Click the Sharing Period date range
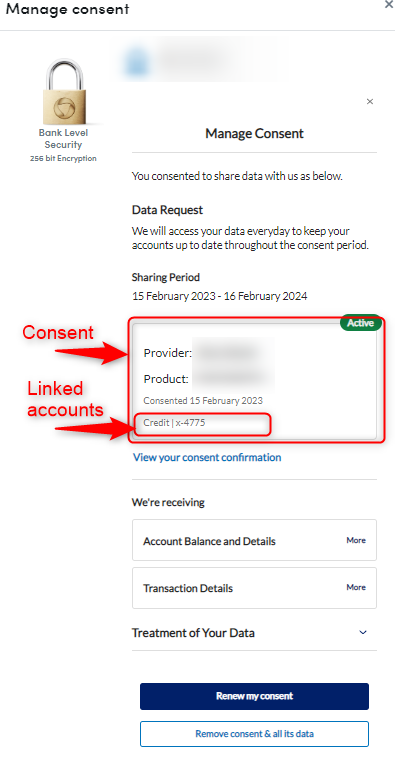This screenshot has width=395, height=757. pyautogui.click(x=220, y=296)
